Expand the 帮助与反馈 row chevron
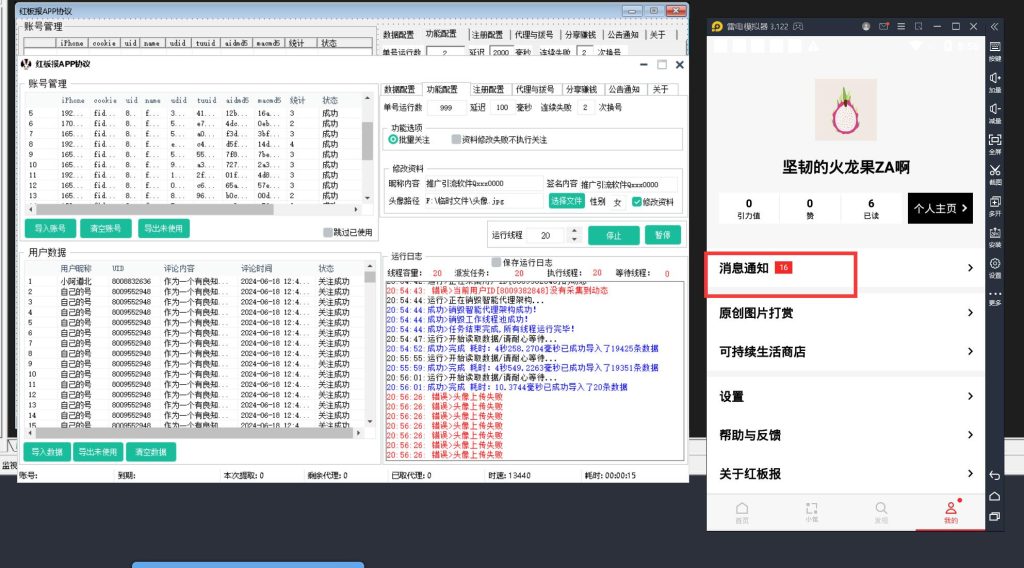 970,435
